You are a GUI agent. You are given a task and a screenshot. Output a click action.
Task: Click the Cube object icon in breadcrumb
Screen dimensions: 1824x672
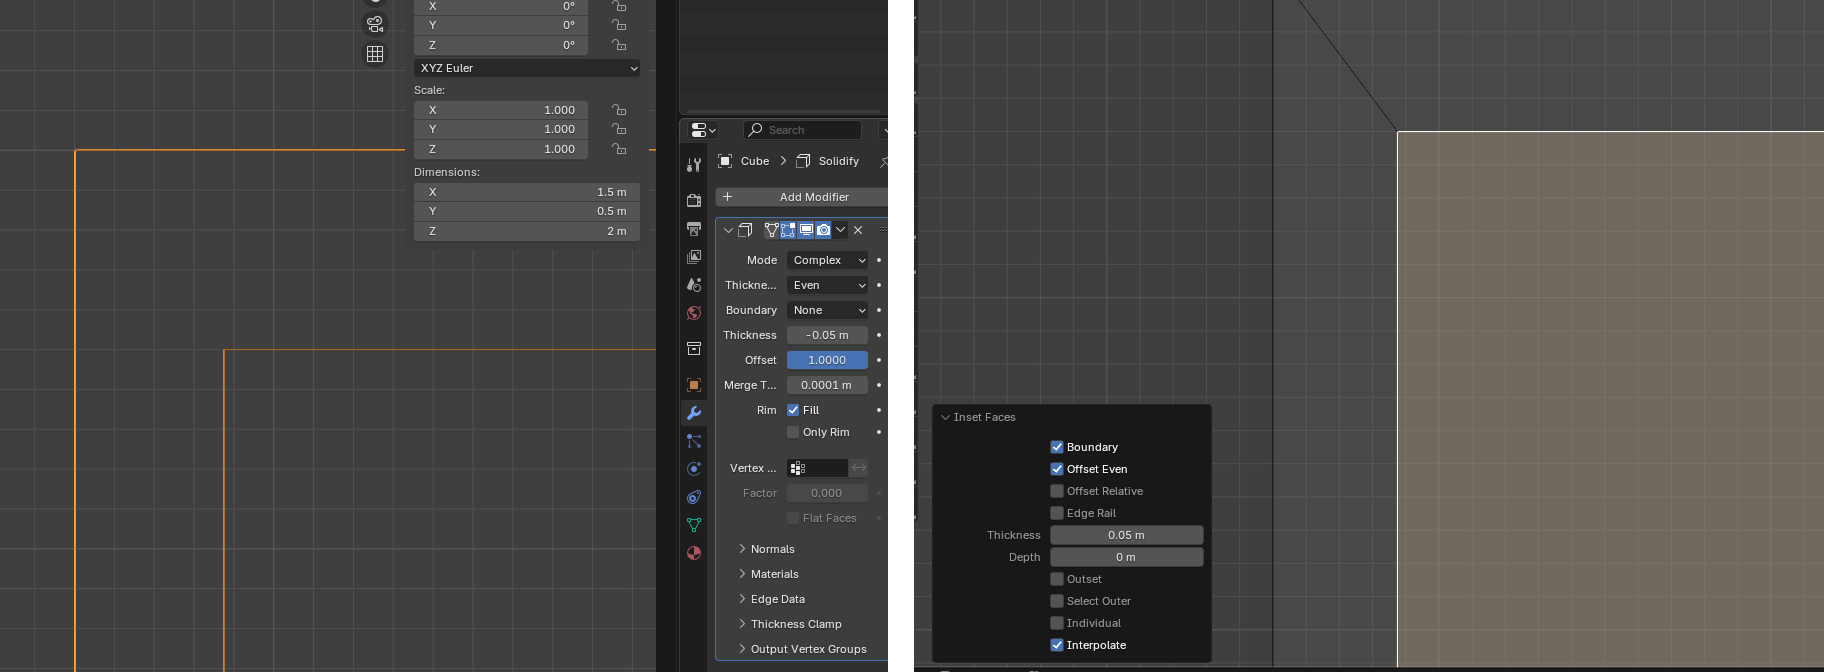pos(726,161)
